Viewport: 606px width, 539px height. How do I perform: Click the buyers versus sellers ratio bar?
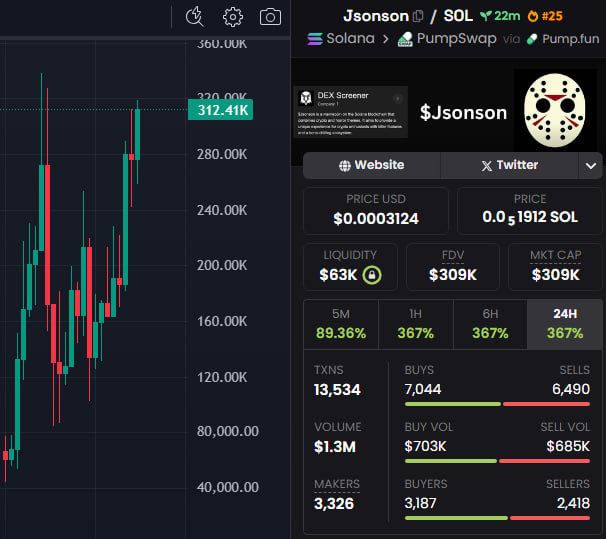(x=497, y=518)
